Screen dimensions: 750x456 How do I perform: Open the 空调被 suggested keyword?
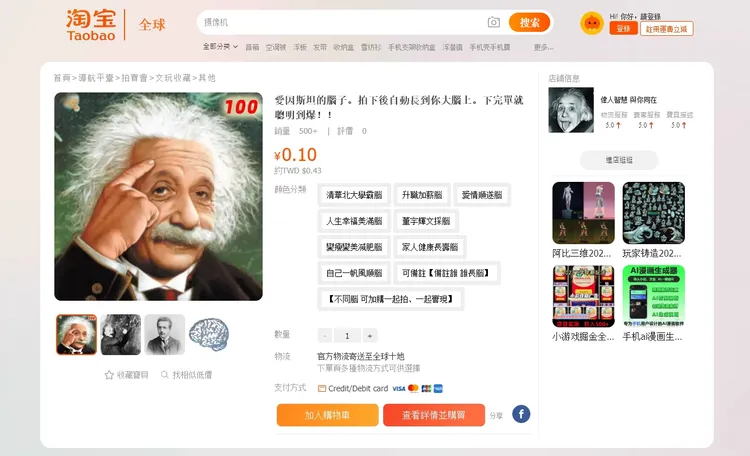point(276,47)
